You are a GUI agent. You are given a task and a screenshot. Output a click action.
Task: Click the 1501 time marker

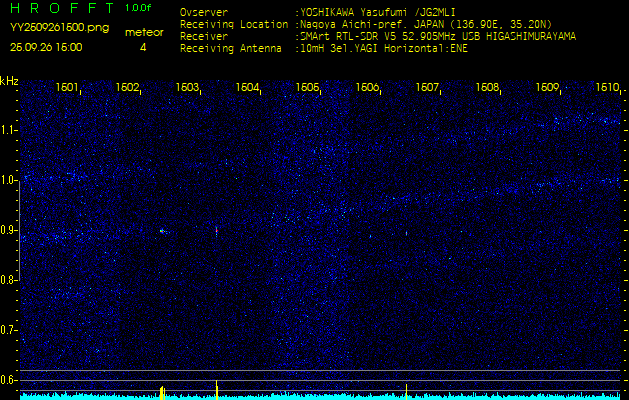[67, 87]
